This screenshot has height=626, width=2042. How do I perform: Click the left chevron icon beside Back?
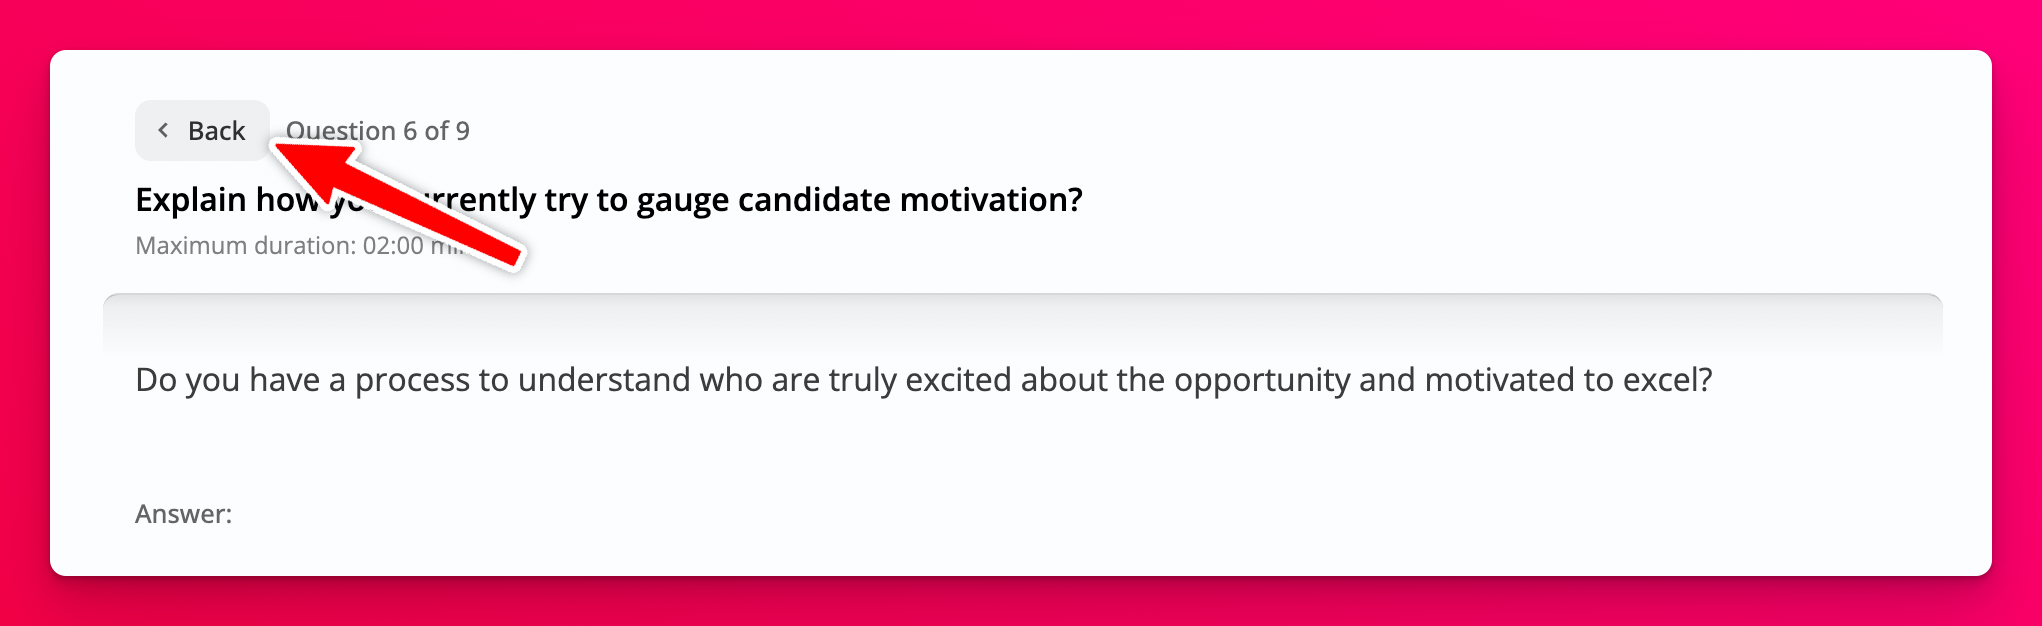[163, 131]
